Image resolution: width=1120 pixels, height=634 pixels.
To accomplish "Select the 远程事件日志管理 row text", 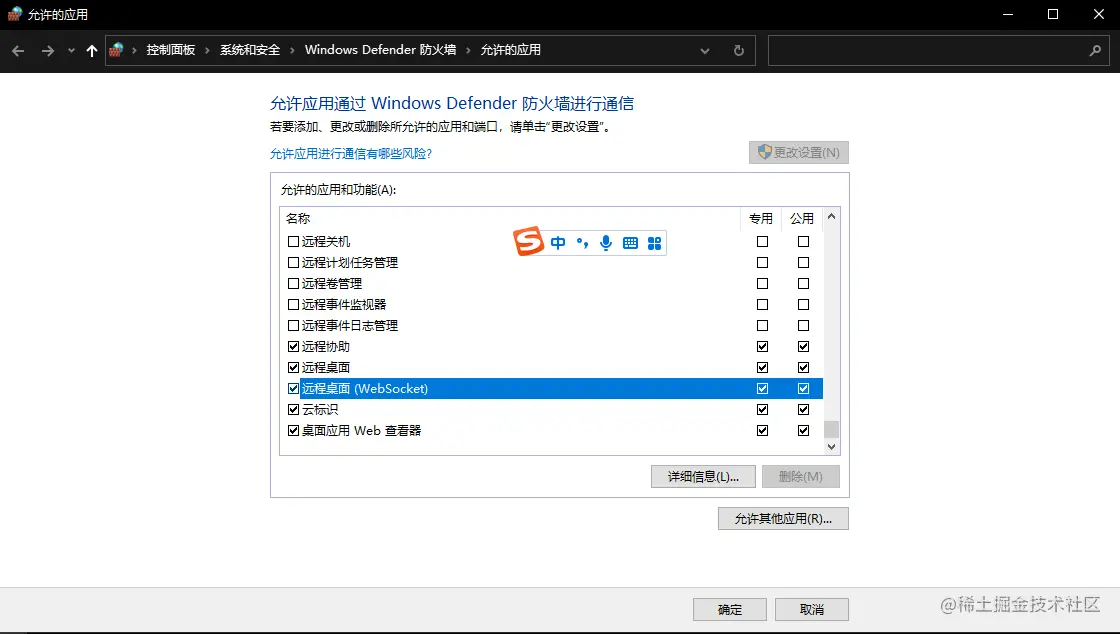I will coord(349,326).
